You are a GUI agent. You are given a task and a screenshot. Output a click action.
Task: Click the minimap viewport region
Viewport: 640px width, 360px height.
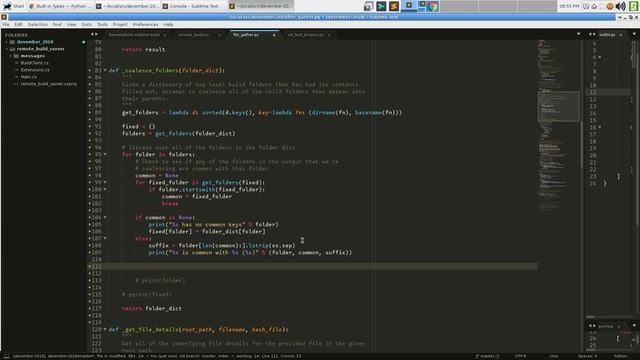click(558, 106)
